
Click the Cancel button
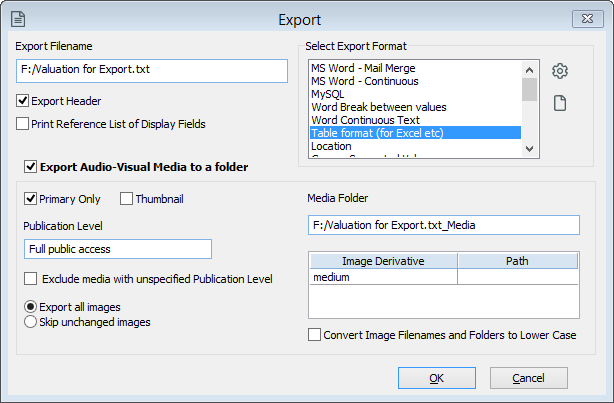click(529, 378)
